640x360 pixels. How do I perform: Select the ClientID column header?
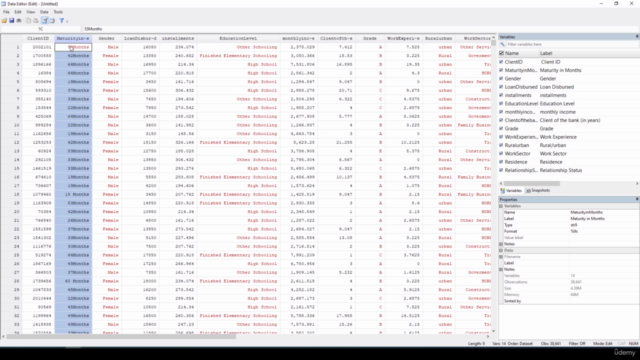coord(38,38)
